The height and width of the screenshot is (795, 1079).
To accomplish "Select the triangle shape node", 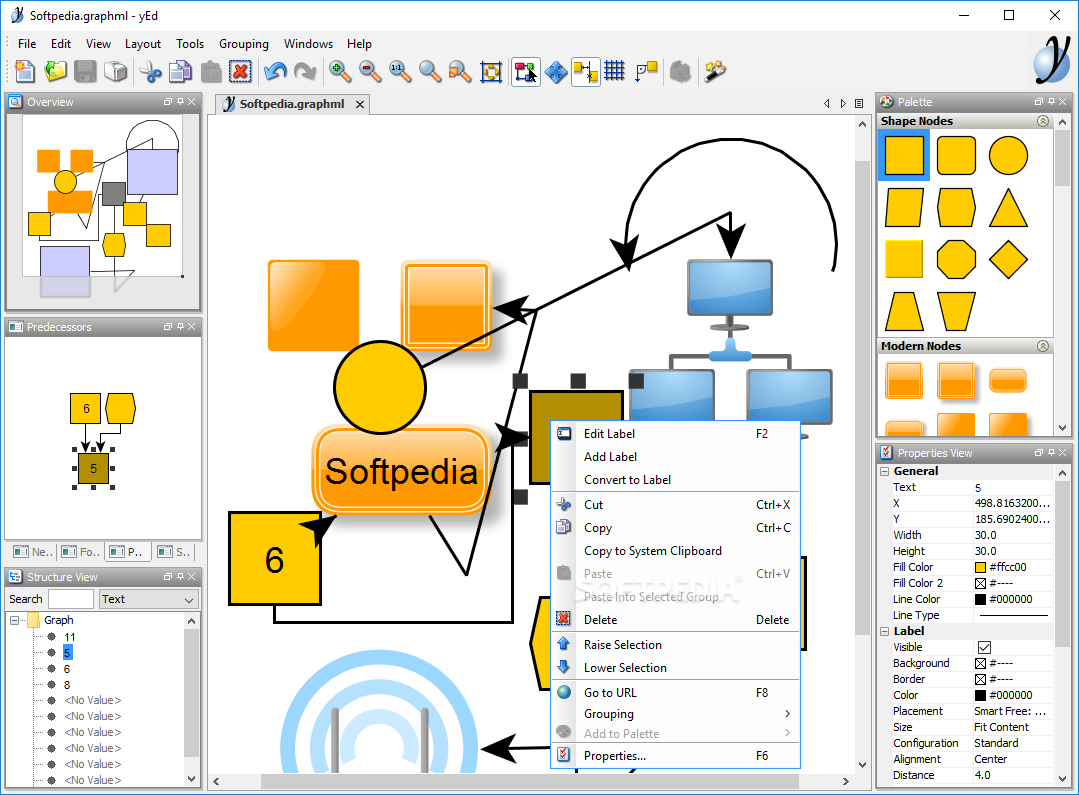I will click(1008, 208).
